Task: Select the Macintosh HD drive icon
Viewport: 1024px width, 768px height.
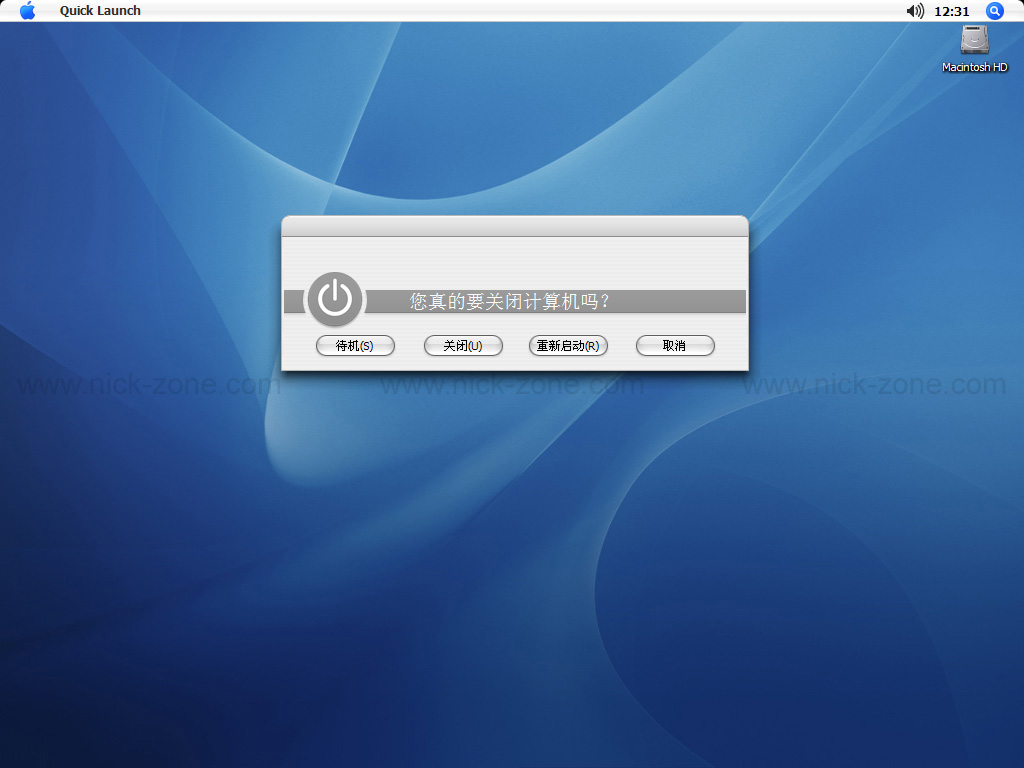Action: pos(974,40)
